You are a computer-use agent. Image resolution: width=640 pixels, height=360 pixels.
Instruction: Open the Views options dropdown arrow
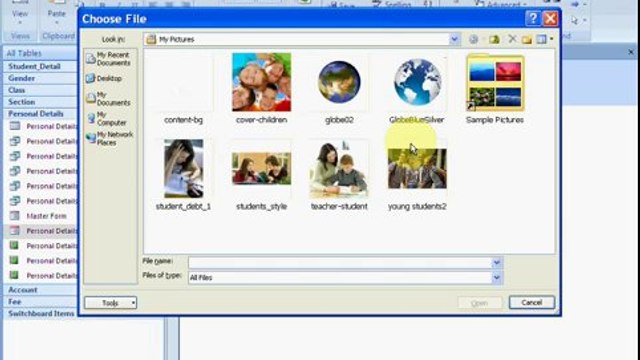[x=551, y=39]
